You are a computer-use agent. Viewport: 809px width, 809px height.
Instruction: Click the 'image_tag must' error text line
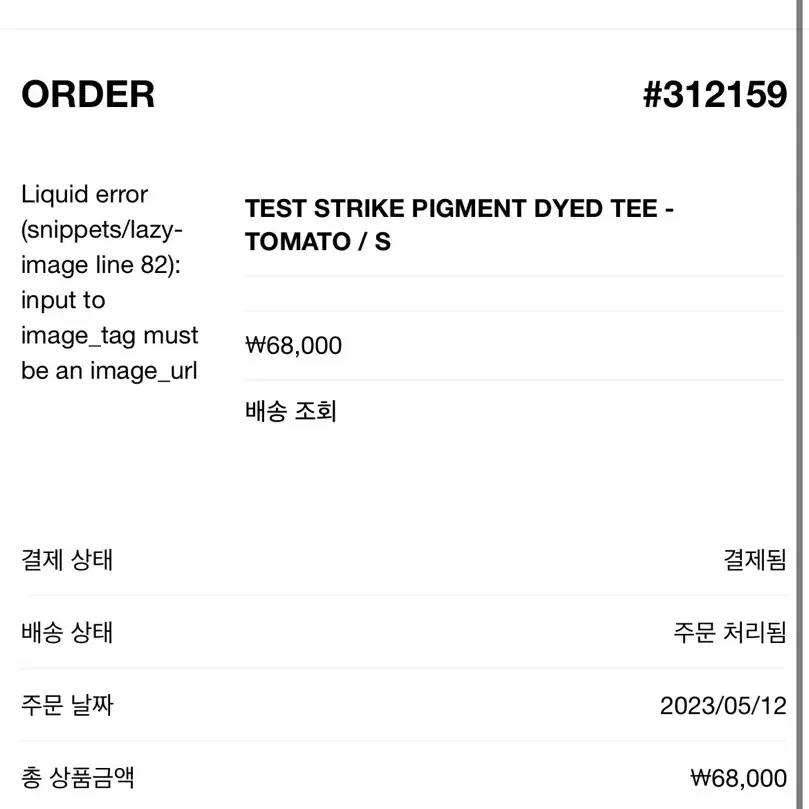tap(109, 336)
